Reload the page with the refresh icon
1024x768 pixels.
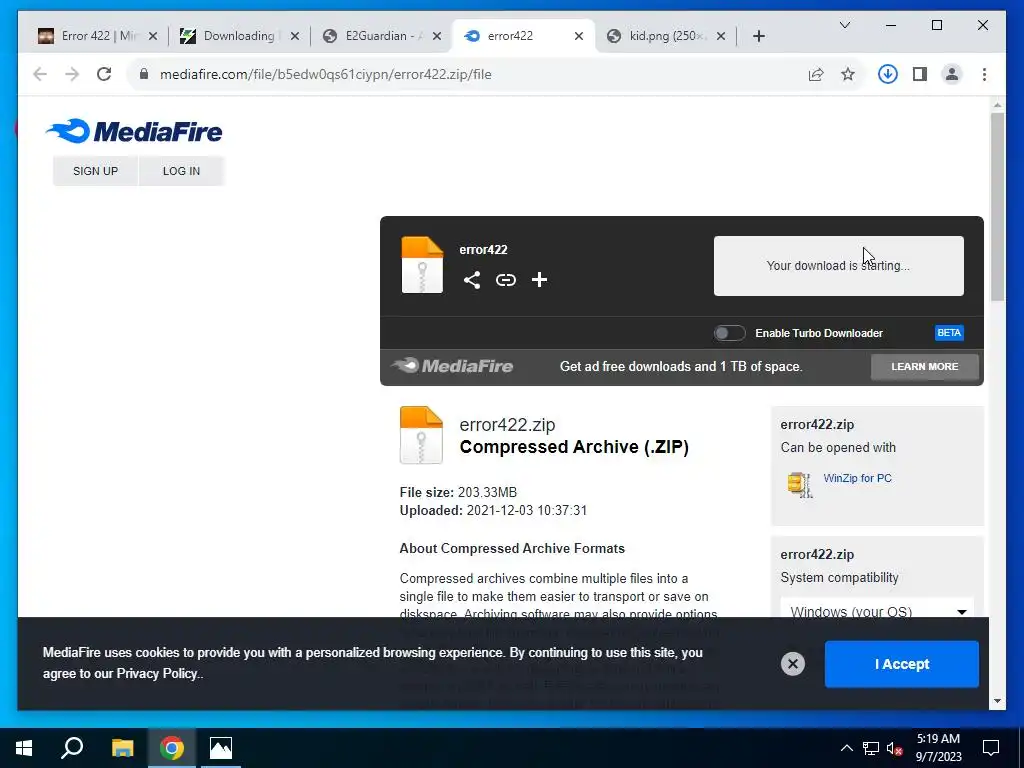tap(104, 74)
